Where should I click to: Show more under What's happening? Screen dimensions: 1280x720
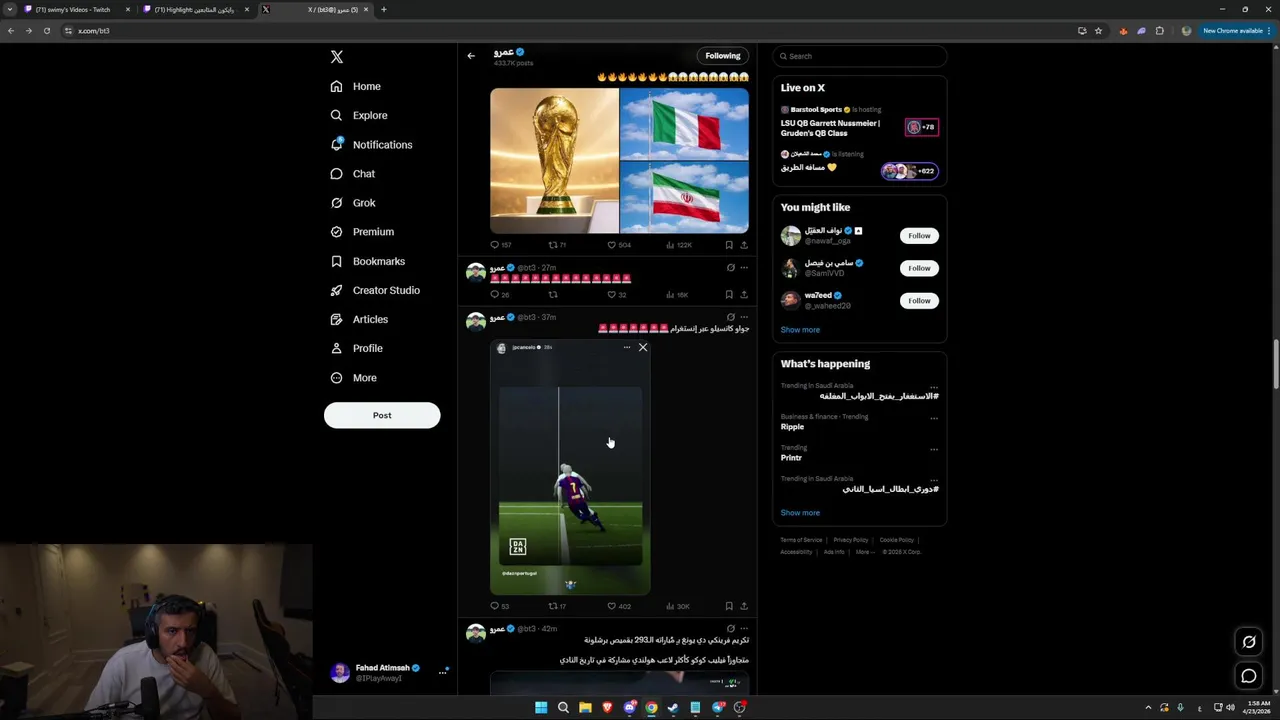pos(800,513)
